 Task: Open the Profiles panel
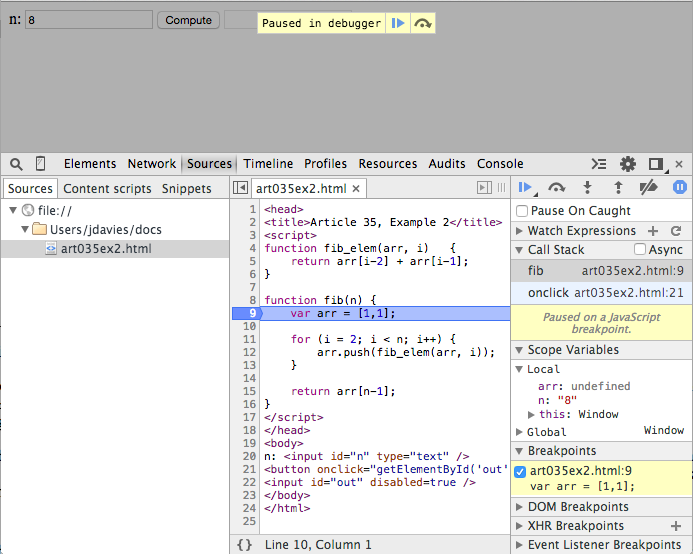[x=325, y=164]
